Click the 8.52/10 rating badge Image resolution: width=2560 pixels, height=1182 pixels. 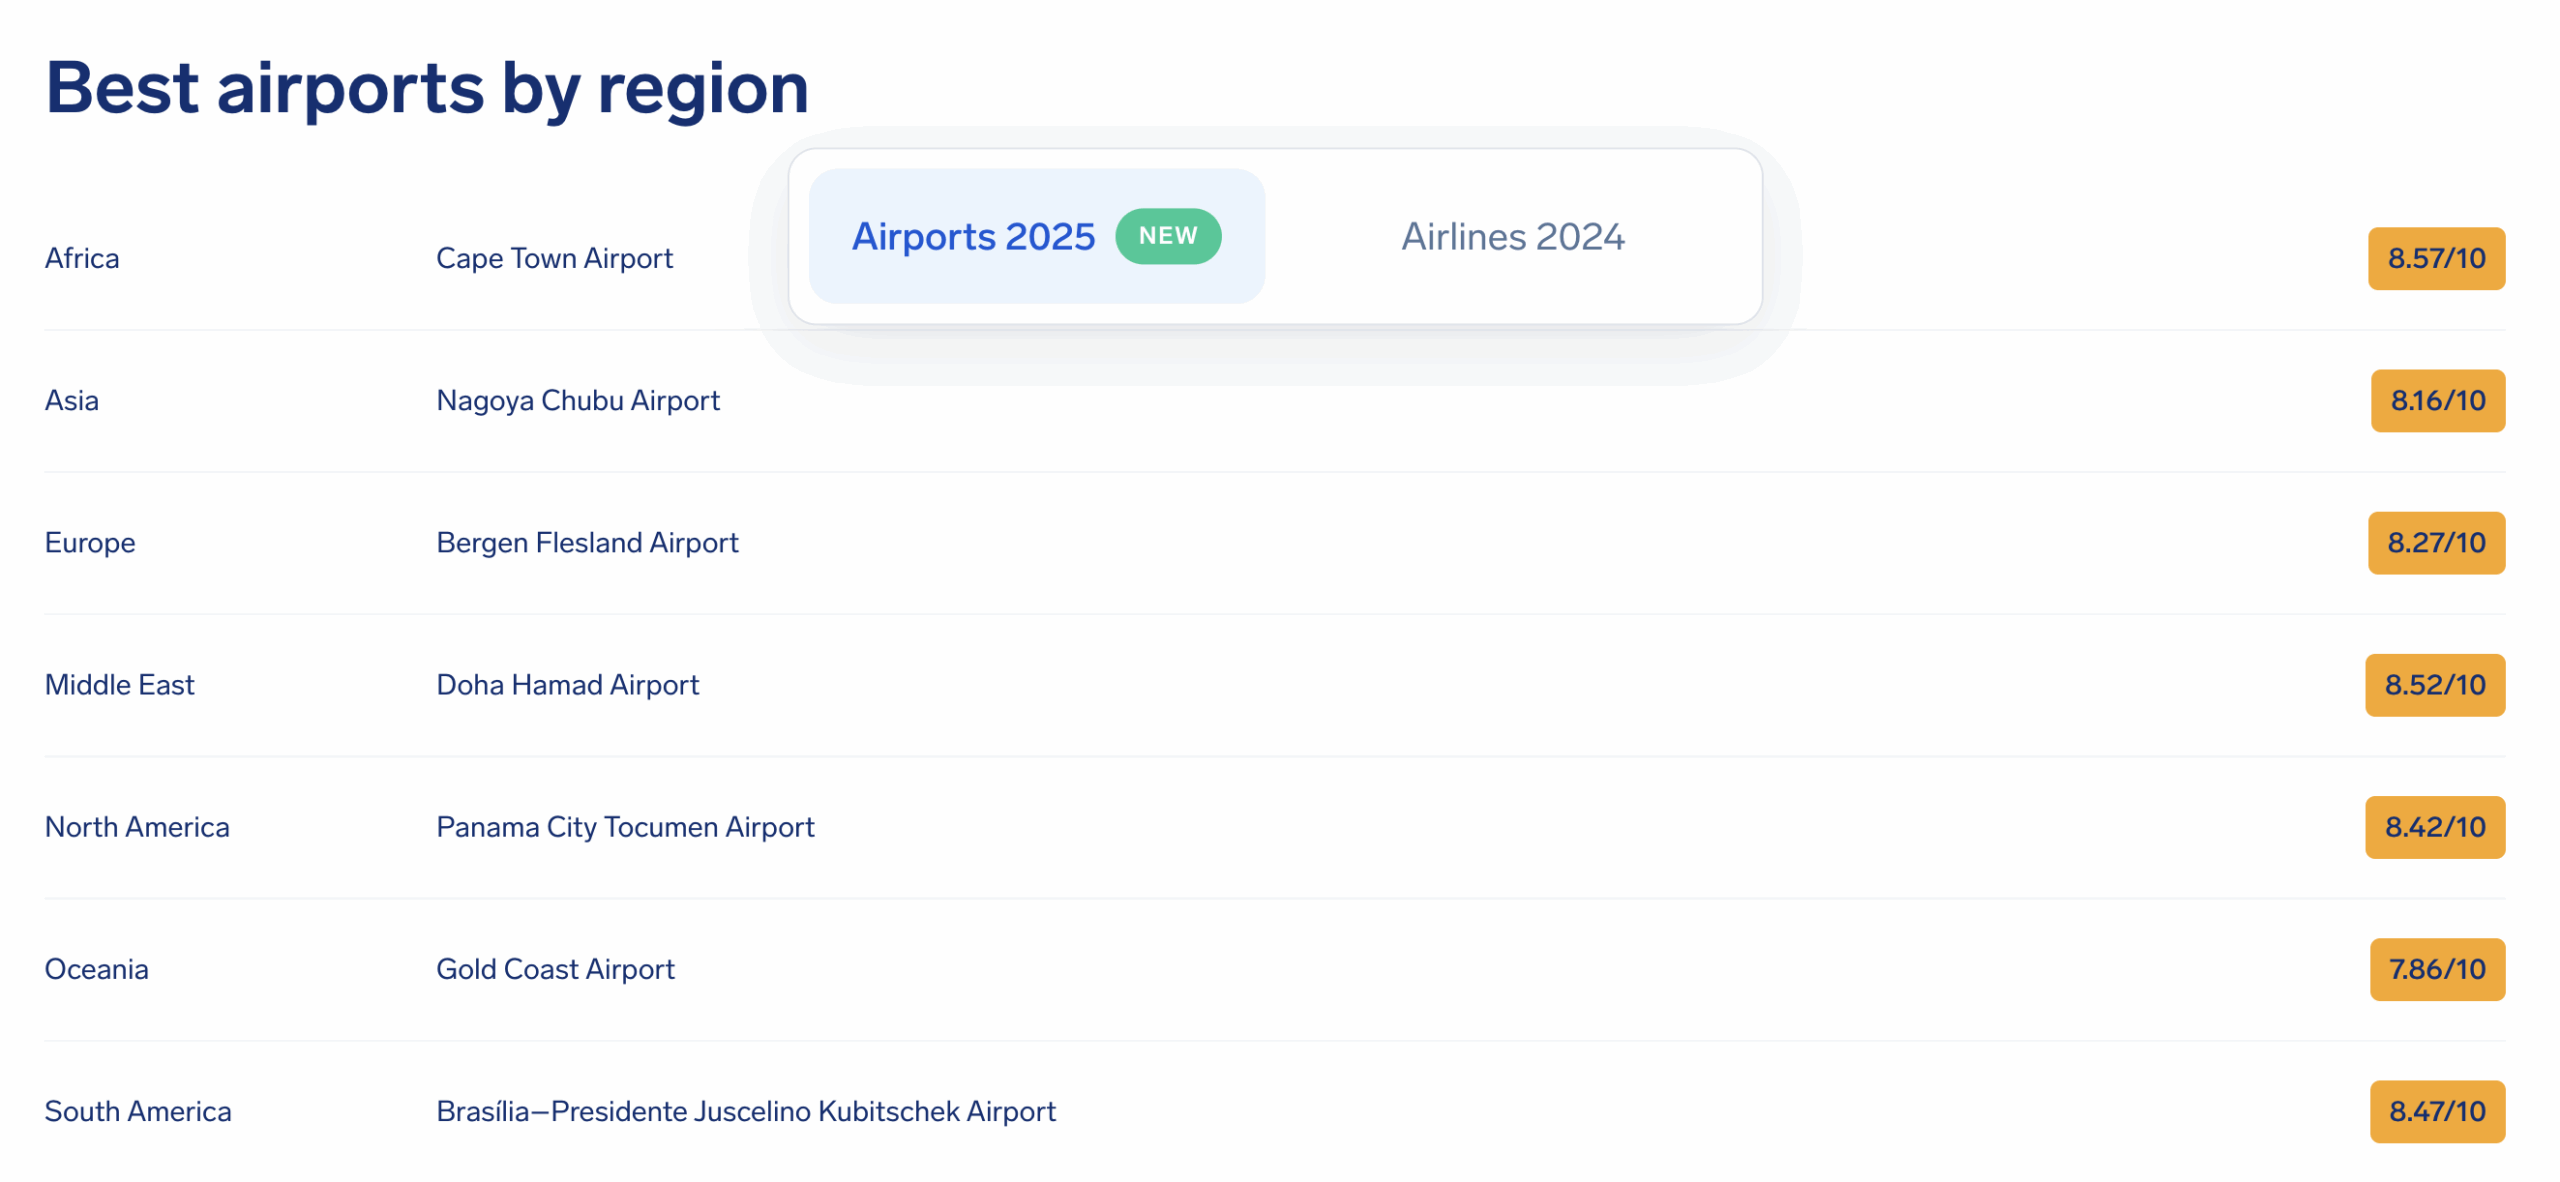click(2433, 685)
